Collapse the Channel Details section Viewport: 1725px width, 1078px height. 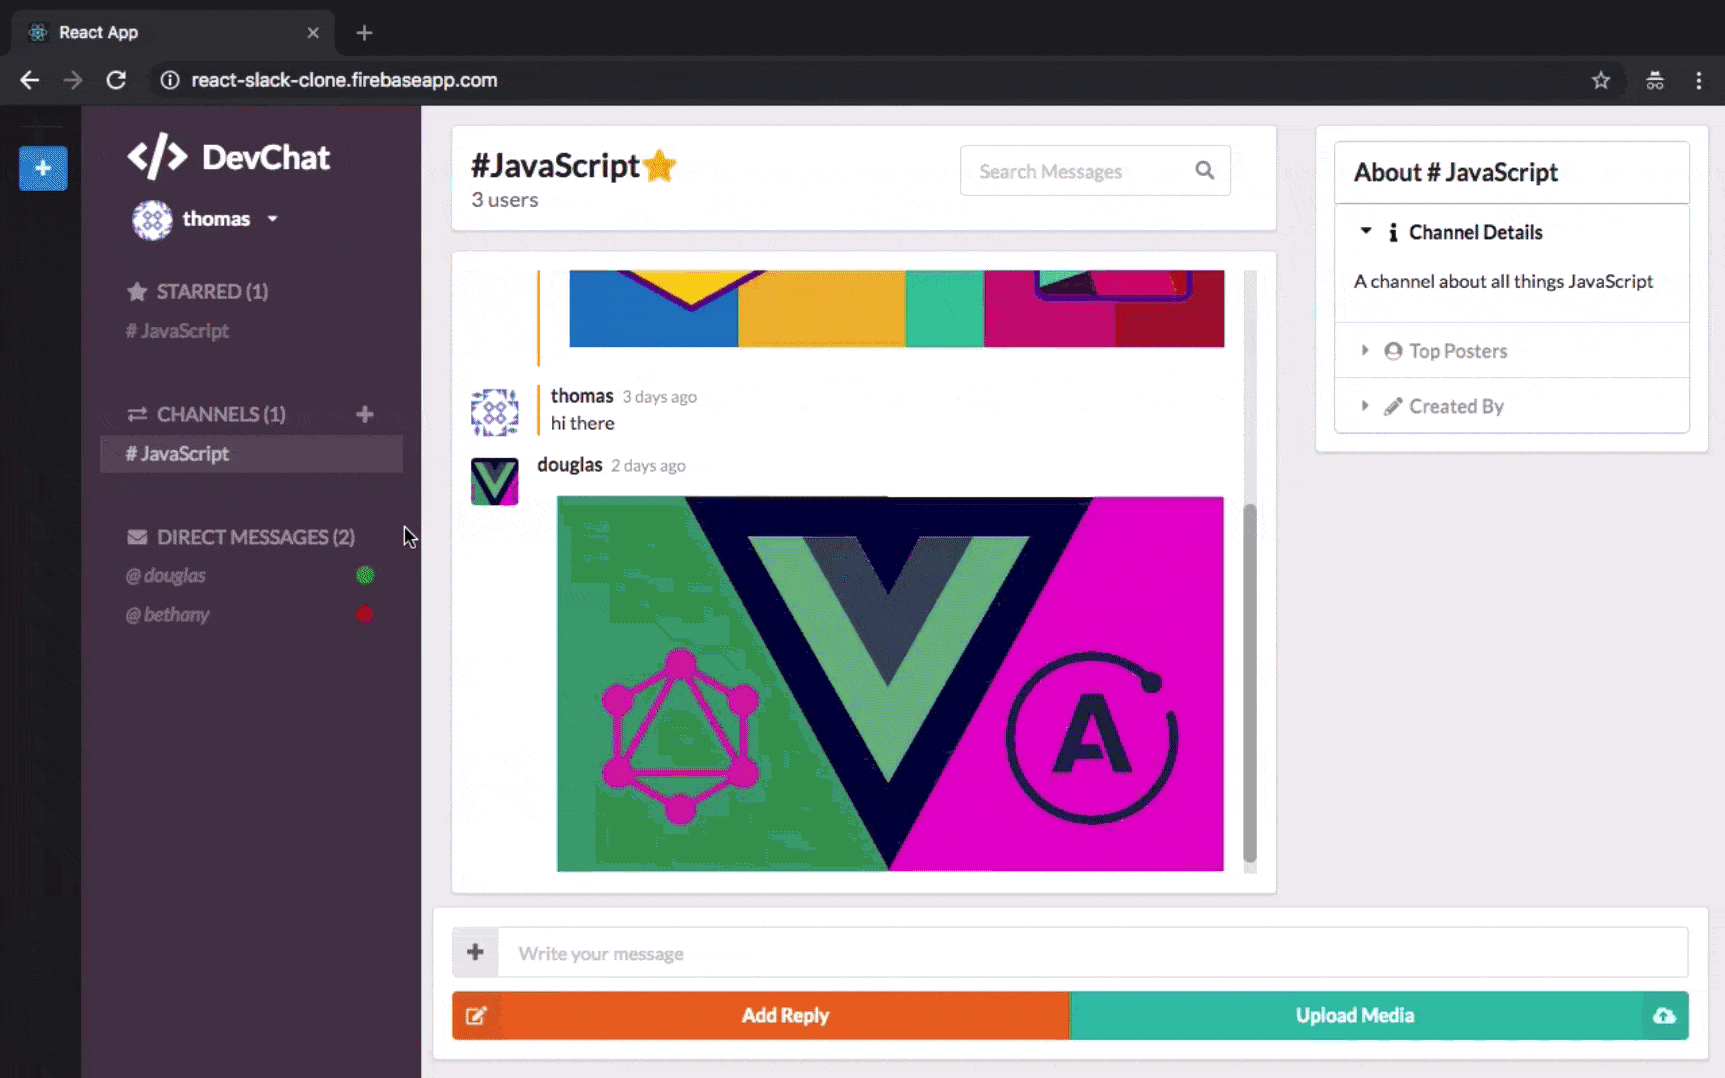(x=1474, y=232)
